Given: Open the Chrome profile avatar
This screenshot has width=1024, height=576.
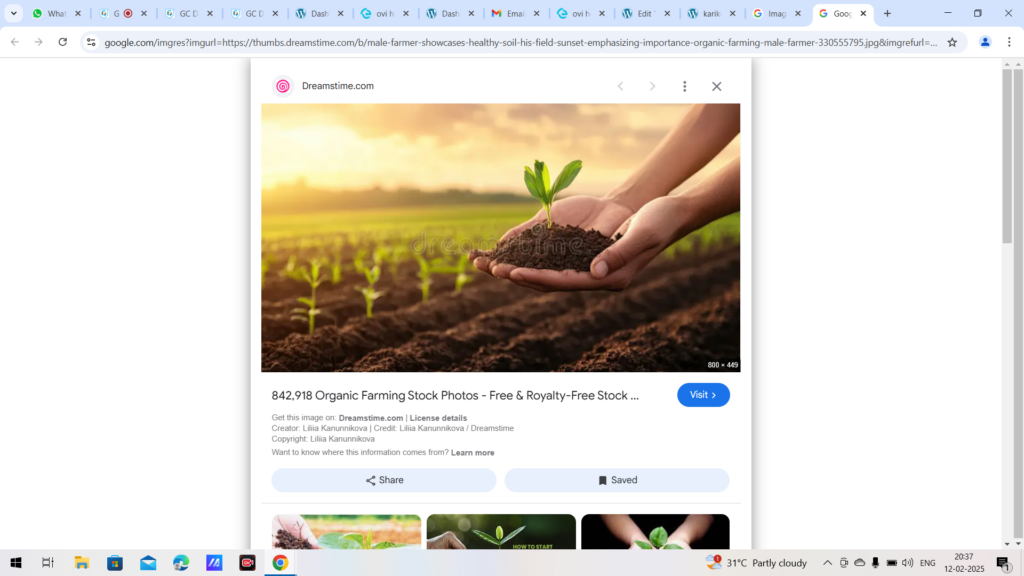Looking at the screenshot, I should click(985, 42).
